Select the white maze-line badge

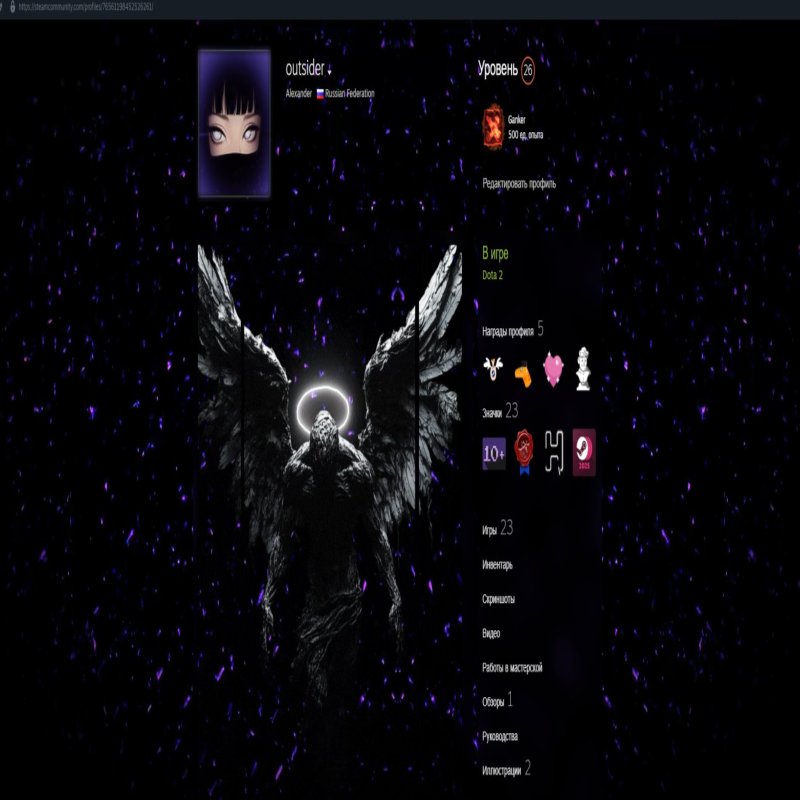(x=554, y=452)
